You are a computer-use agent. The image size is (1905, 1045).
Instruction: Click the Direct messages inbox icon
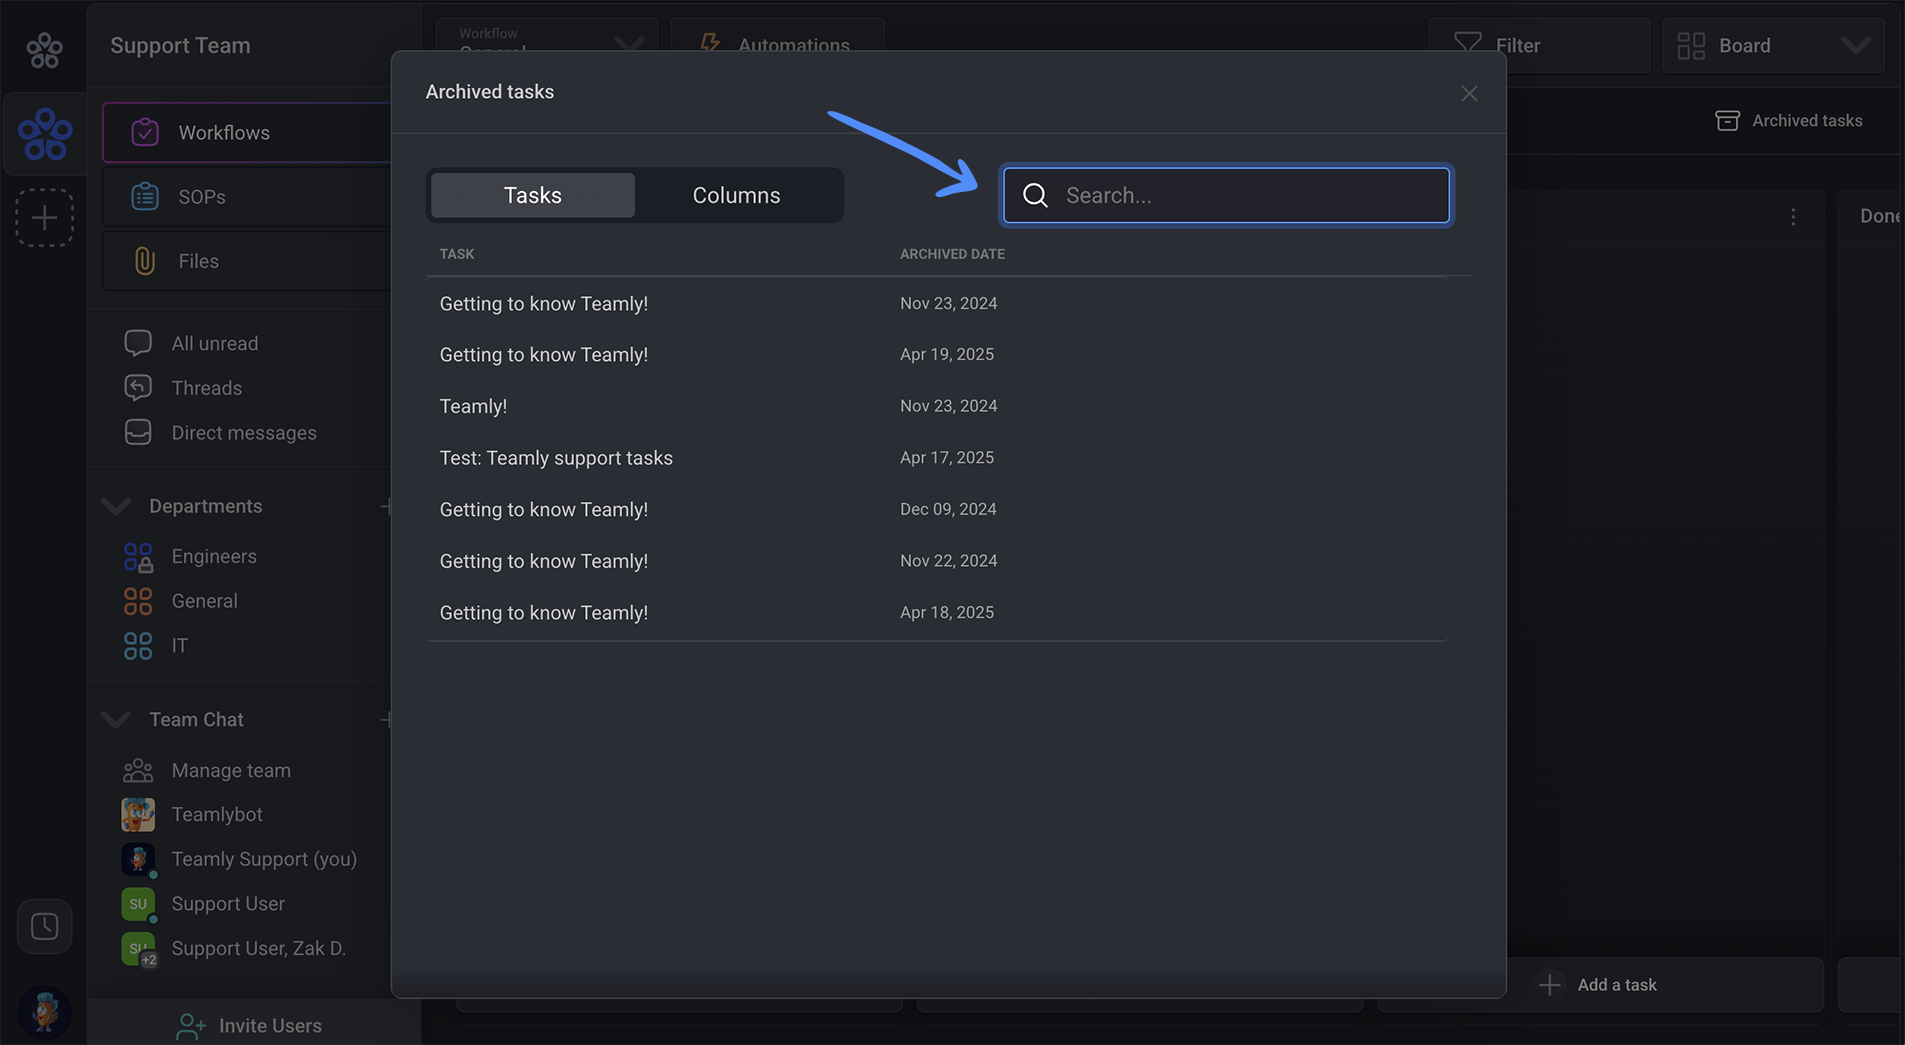138,432
